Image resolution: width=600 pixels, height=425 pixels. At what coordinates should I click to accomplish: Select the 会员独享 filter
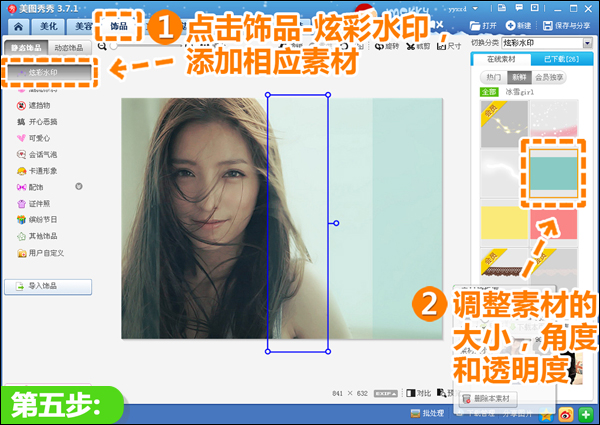pos(549,77)
